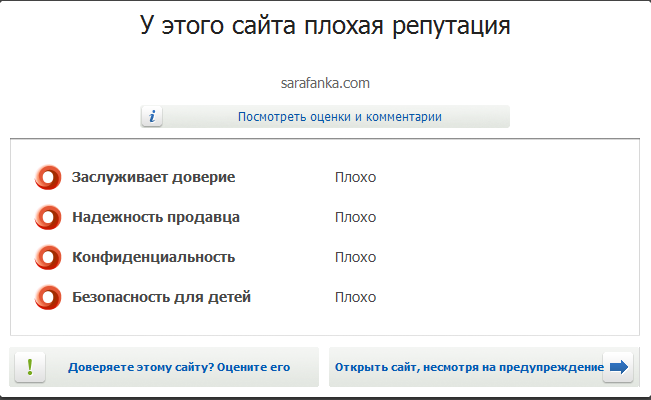The image size is (651, 400).
Task: Click the 'Заслуживает доверие' label
Action: [154, 177]
